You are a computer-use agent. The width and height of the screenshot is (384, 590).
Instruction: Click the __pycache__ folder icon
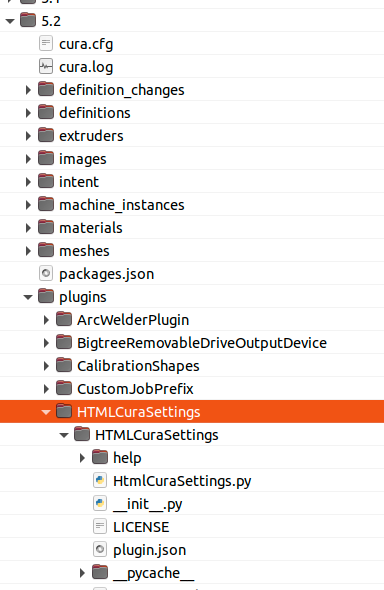100,572
